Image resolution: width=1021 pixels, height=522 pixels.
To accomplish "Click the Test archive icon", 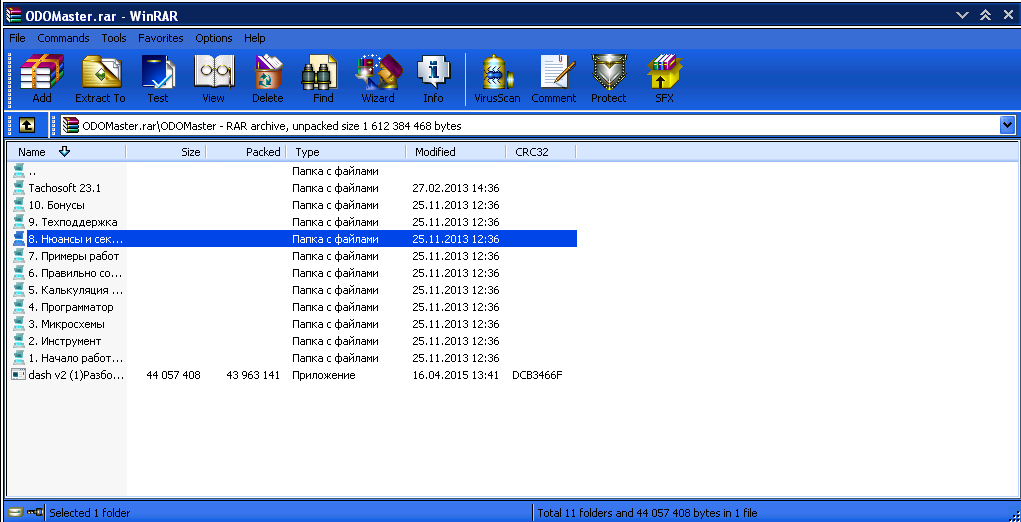I will [x=158, y=73].
